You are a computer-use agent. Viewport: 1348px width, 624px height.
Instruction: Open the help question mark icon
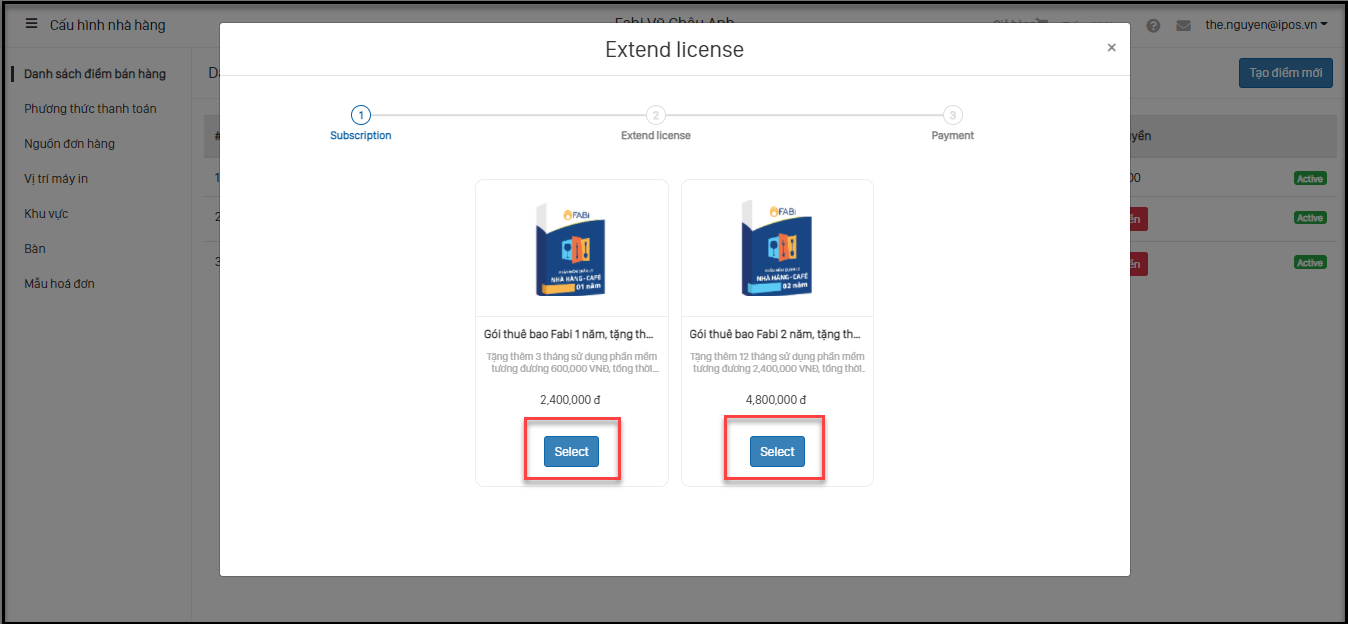[x=1153, y=25]
